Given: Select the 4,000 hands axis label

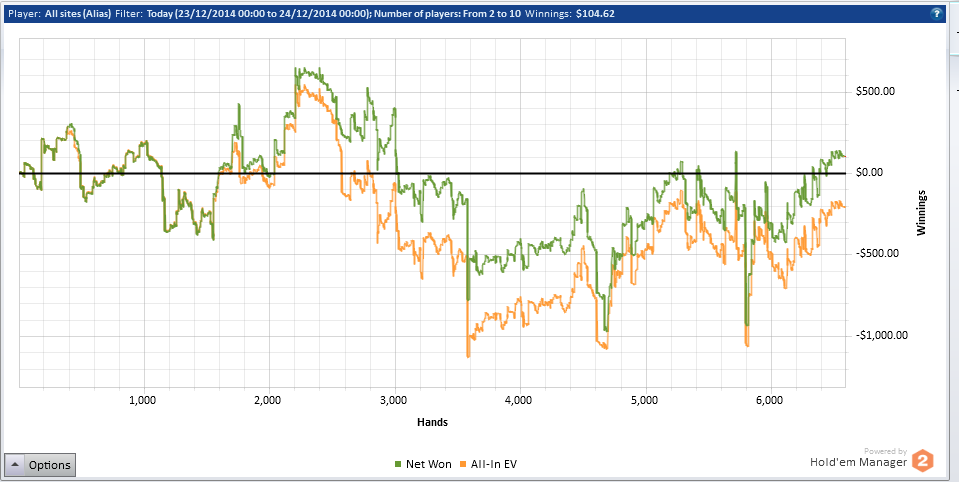Looking at the screenshot, I should point(519,401).
